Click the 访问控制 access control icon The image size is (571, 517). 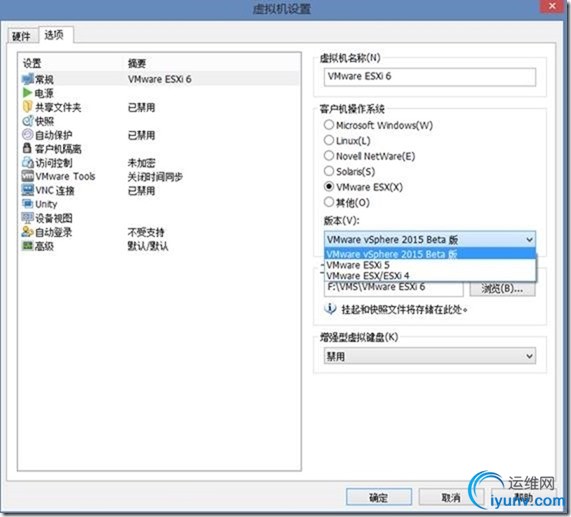tap(28, 162)
